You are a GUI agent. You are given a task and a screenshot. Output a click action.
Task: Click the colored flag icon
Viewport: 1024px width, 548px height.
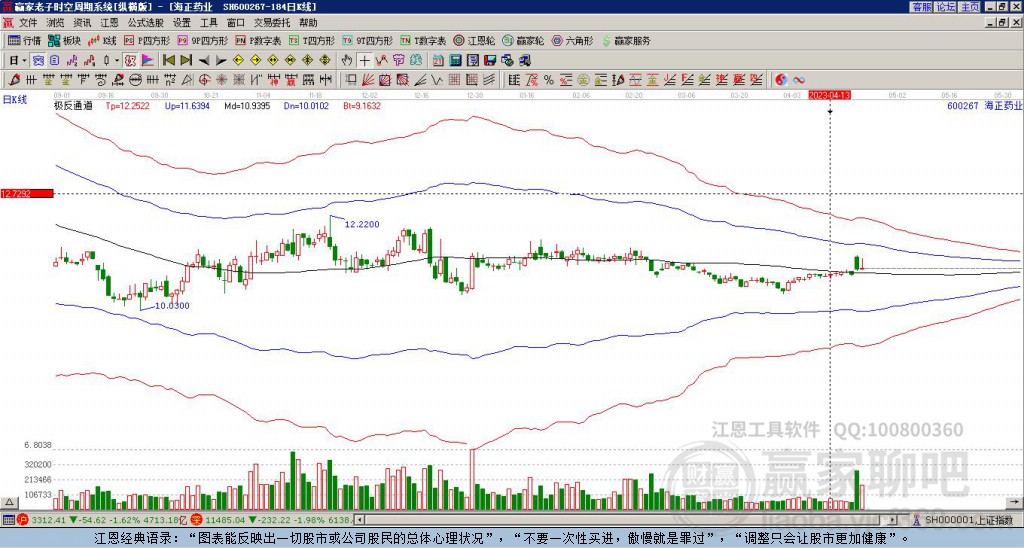click(148, 61)
